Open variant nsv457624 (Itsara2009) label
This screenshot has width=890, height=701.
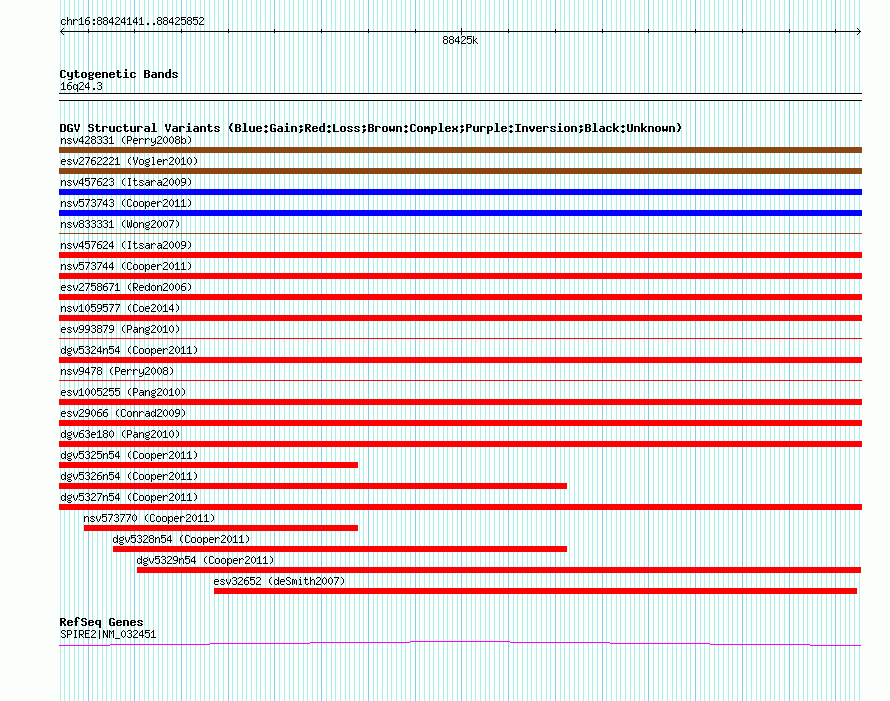click(126, 245)
